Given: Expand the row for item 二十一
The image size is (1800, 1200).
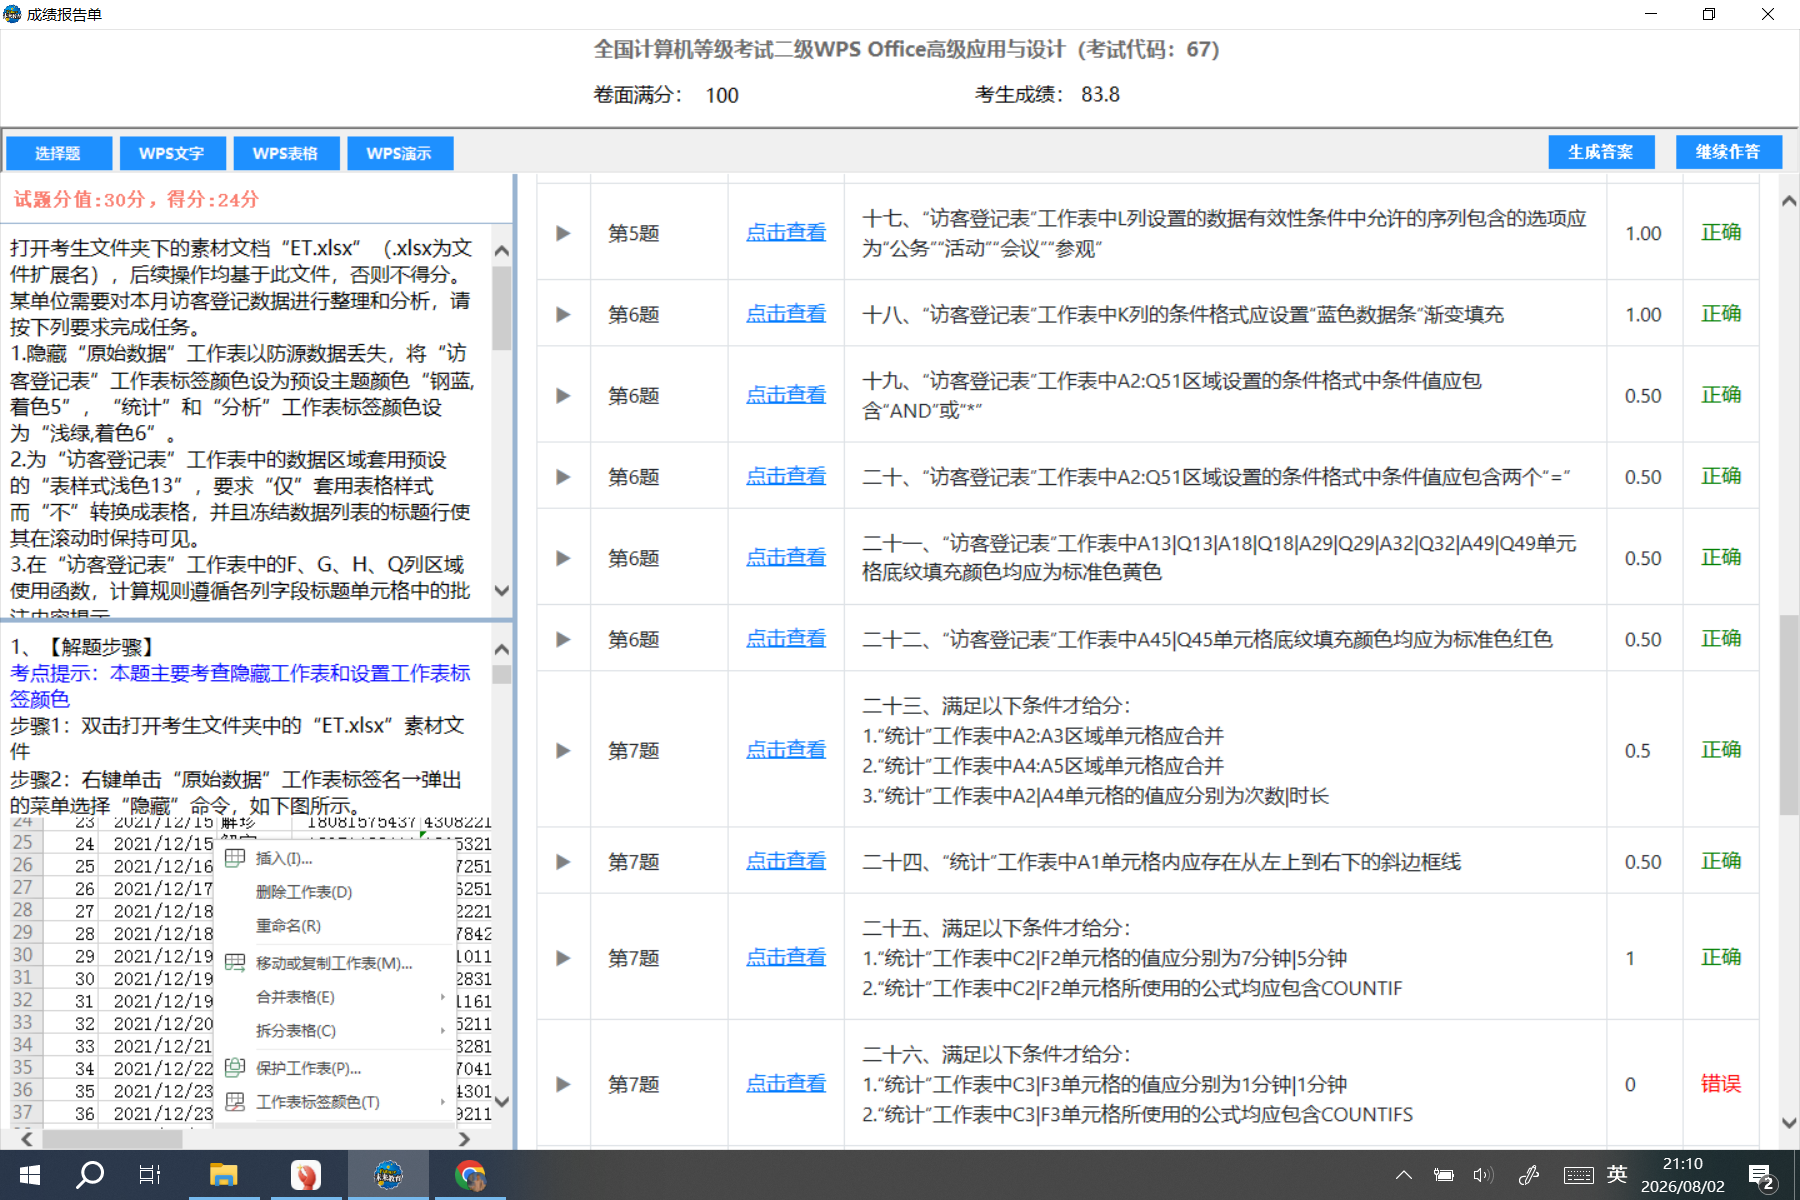Looking at the screenshot, I should pyautogui.click(x=563, y=558).
